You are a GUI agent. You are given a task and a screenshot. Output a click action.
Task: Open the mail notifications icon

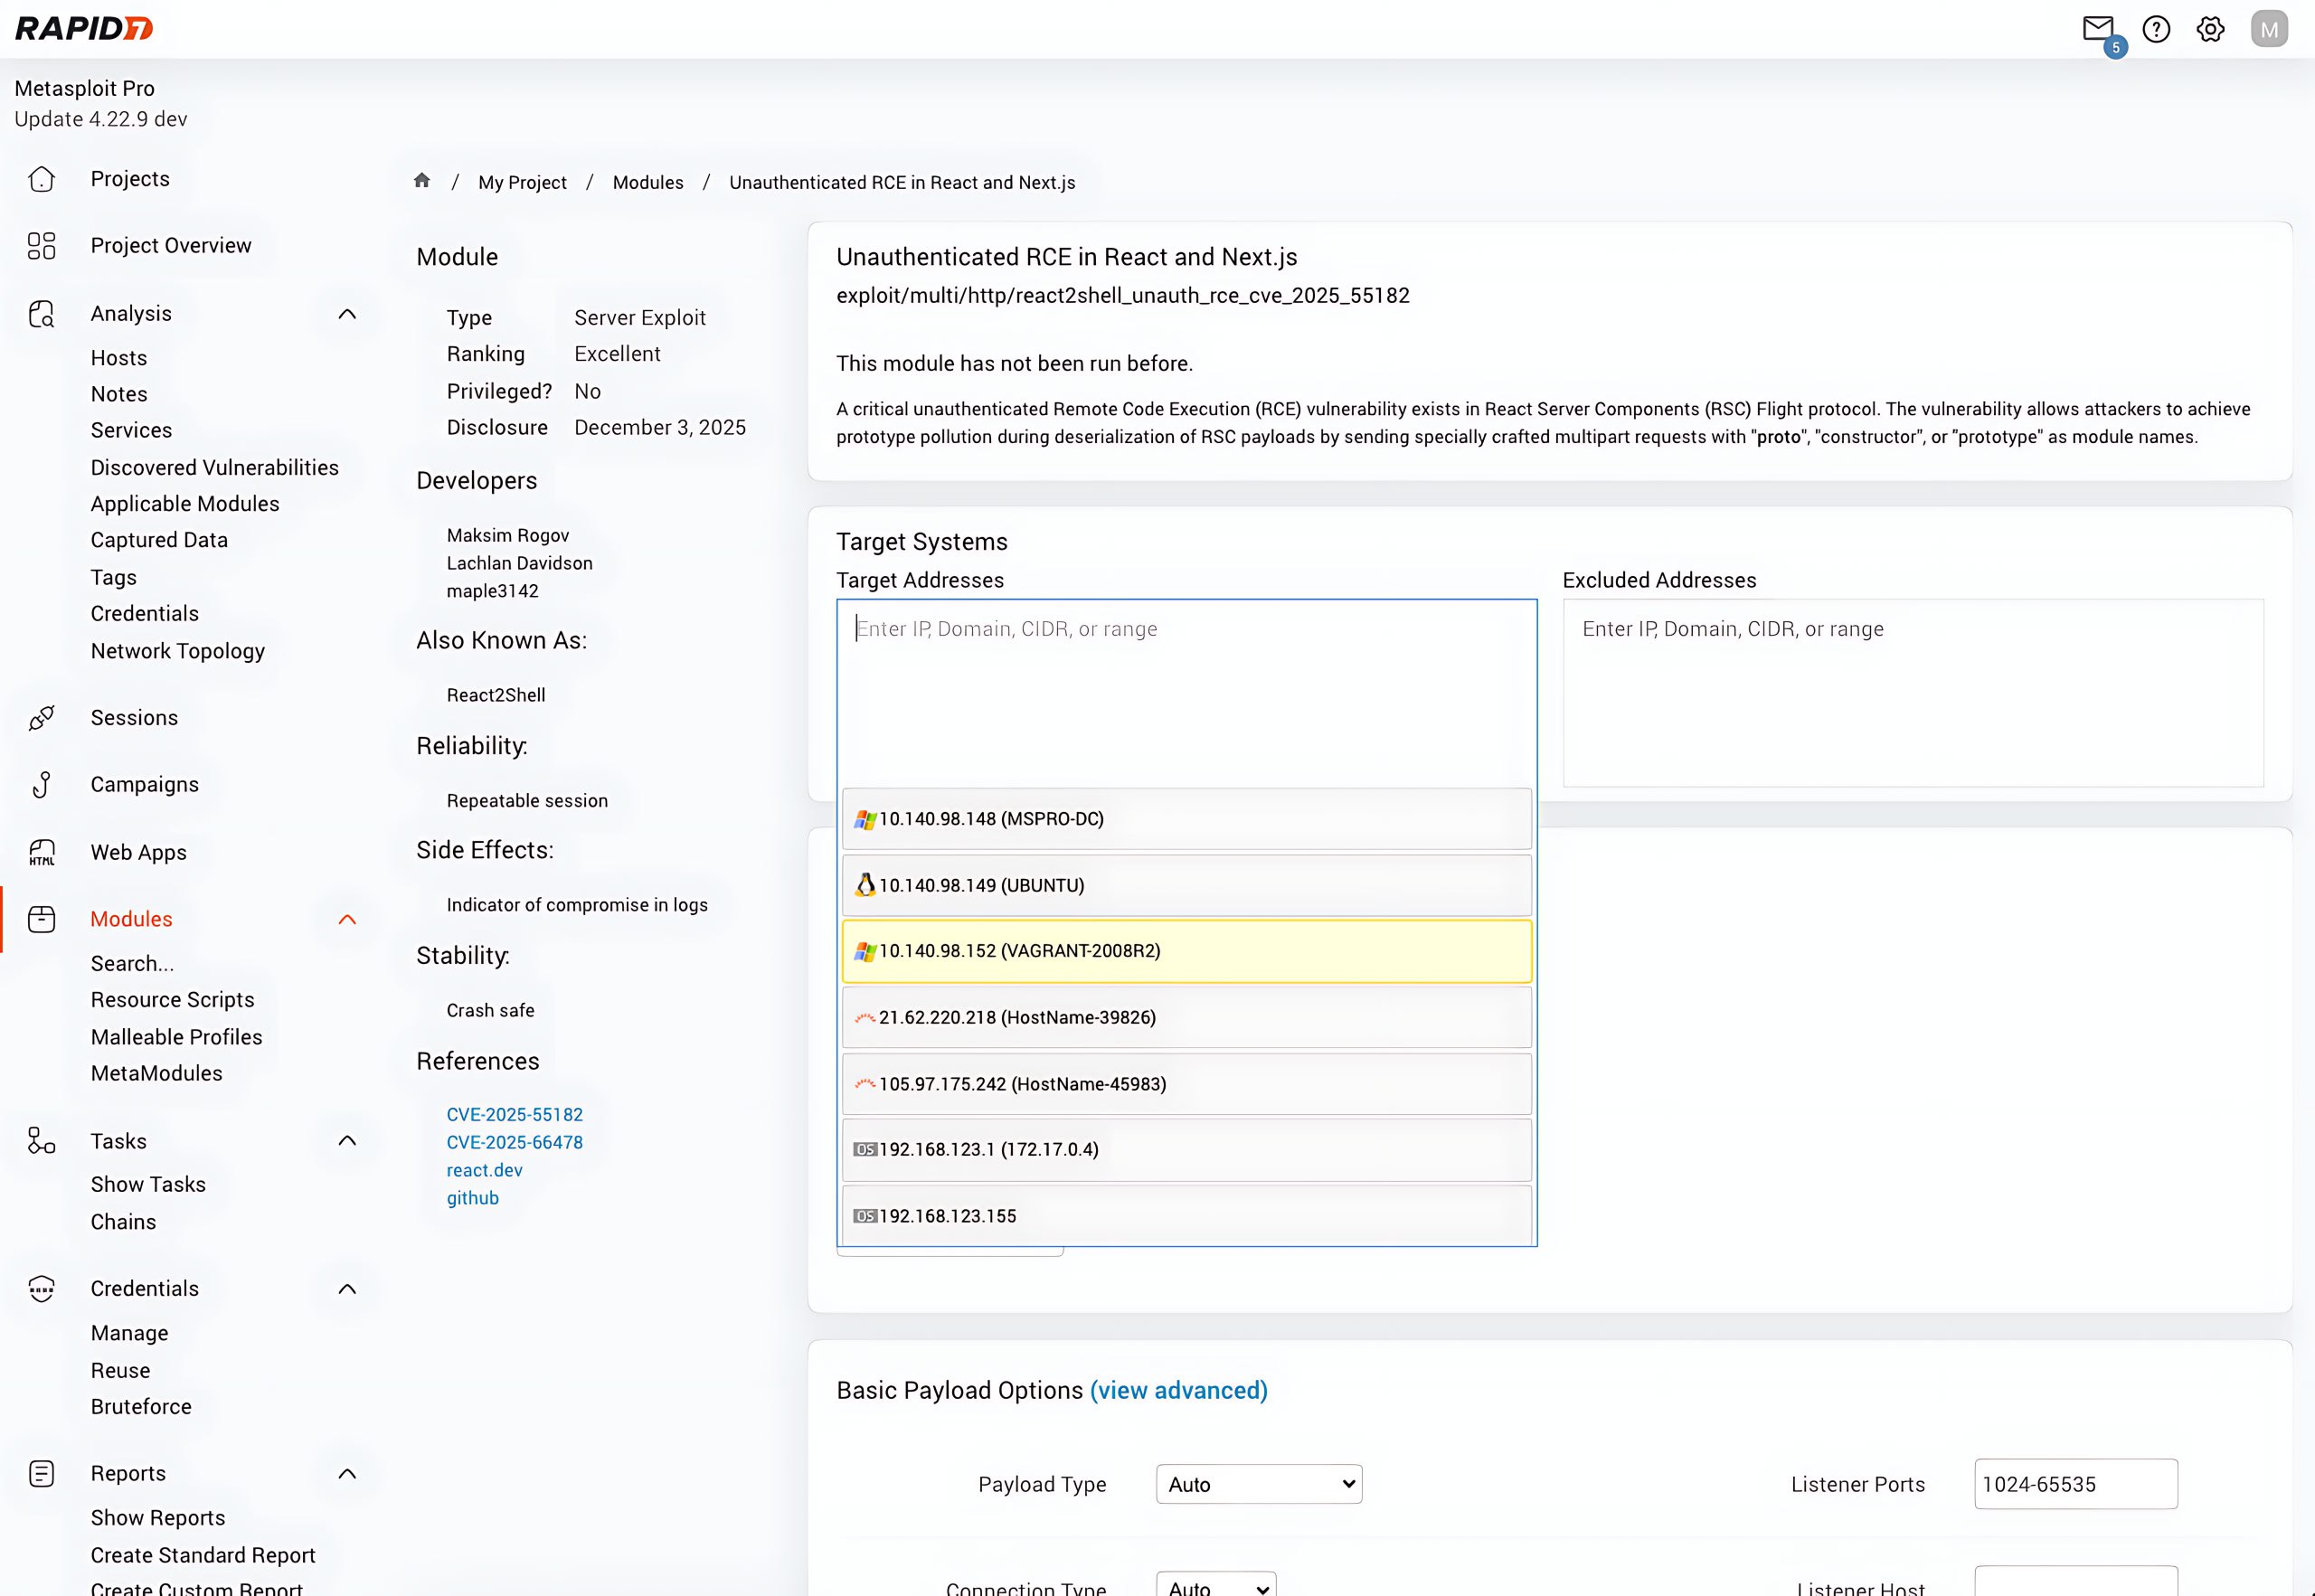tap(2097, 29)
